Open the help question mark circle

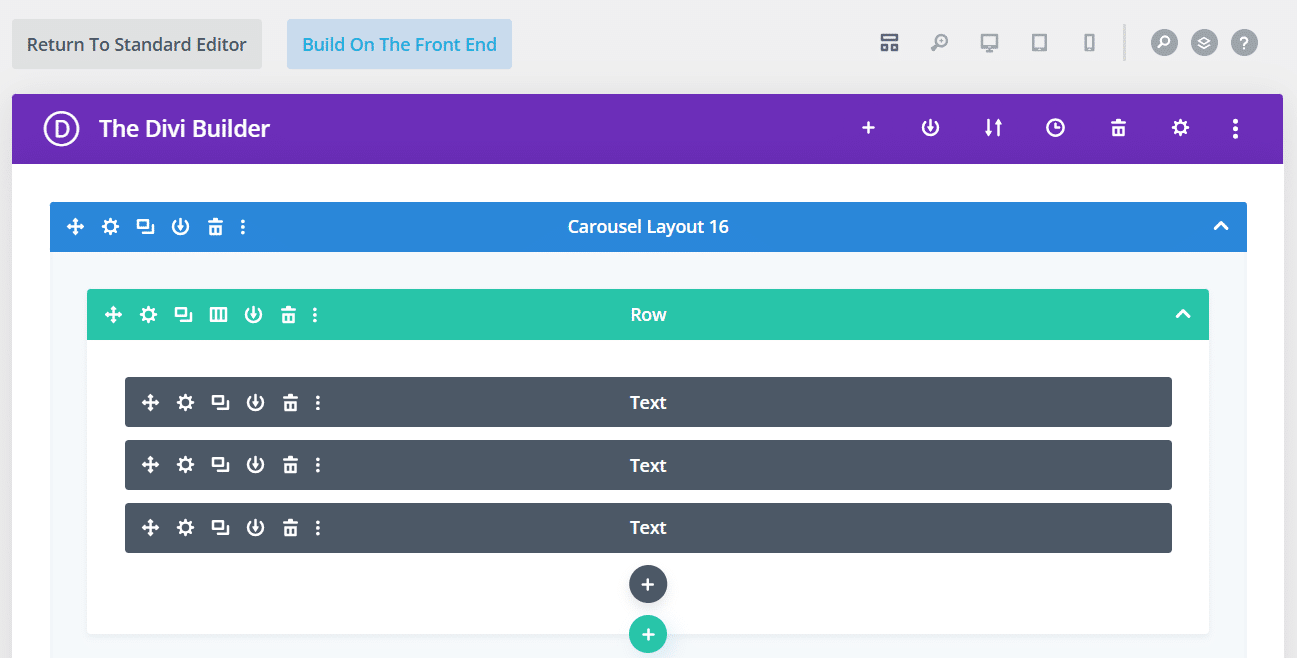(1244, 43)
